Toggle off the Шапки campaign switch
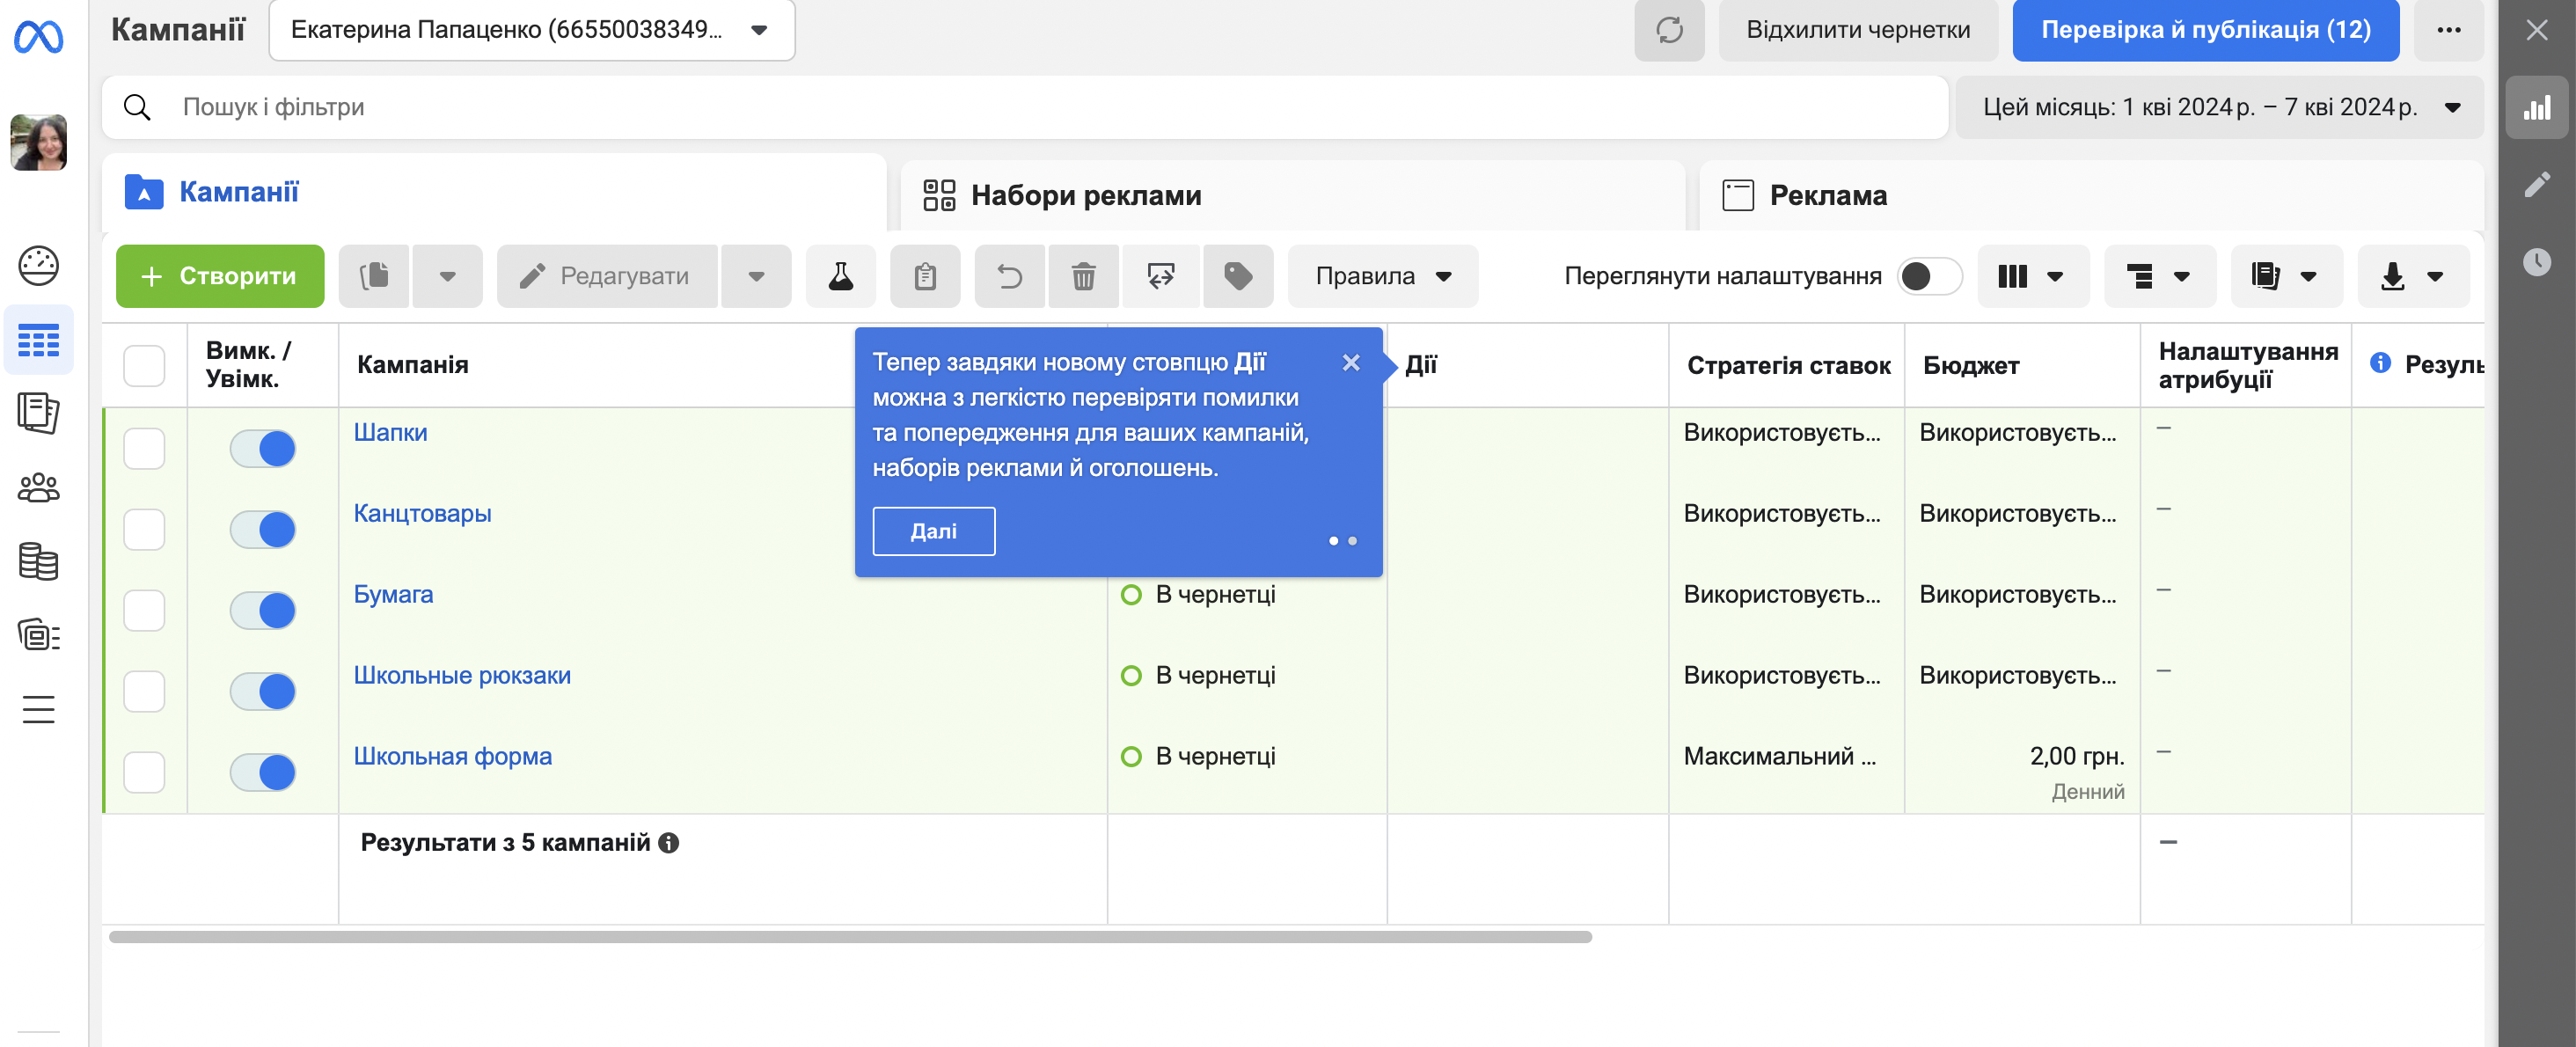This screenshot has height=1047, width=2576. click(263, 449)
